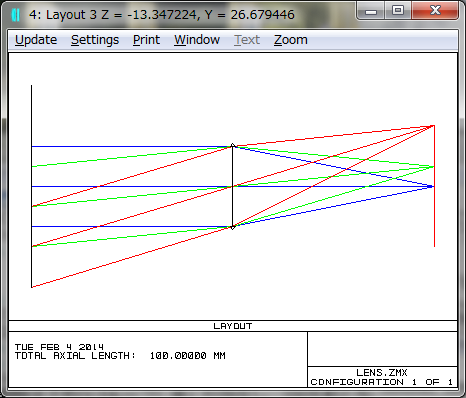The image size is (466, 398).
Task: Click the CONFIGURATION 1 OF 1 text
Action: [x=381, y=382]
